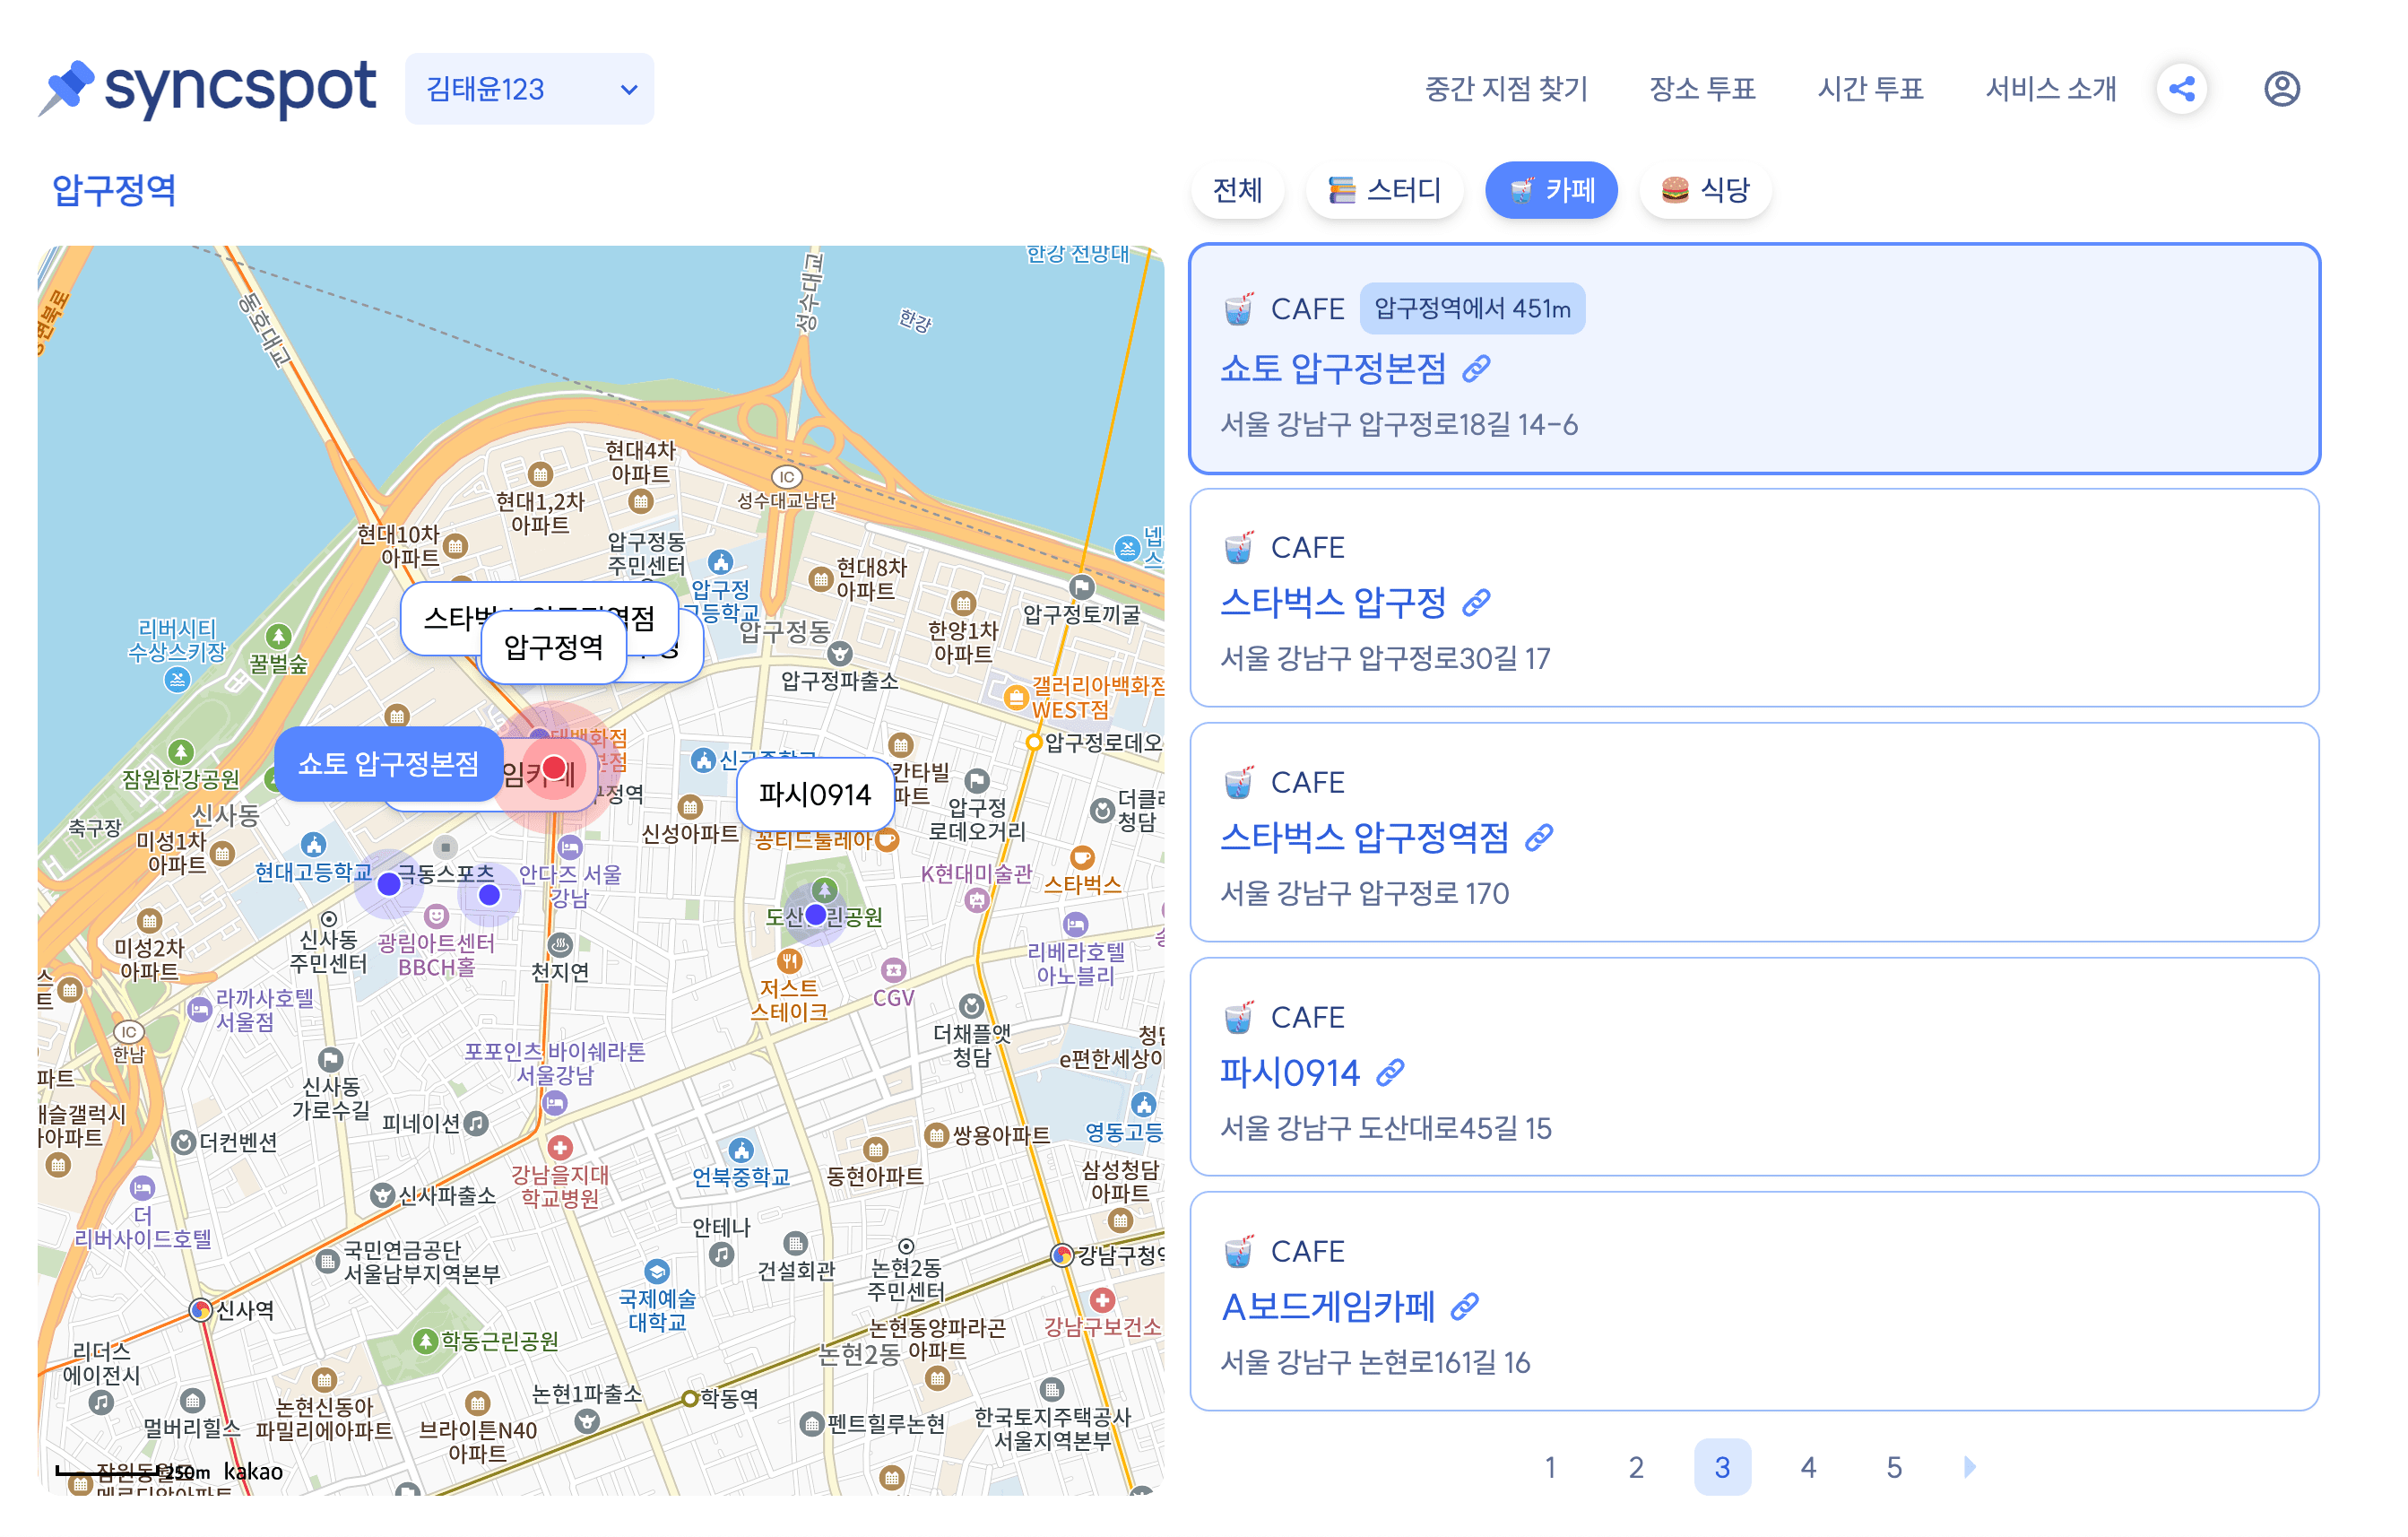Click address 서울 강남구 도산대로45길 15
The height and width of the screenshot is (1537, 2408).
click(1386, 1129)
